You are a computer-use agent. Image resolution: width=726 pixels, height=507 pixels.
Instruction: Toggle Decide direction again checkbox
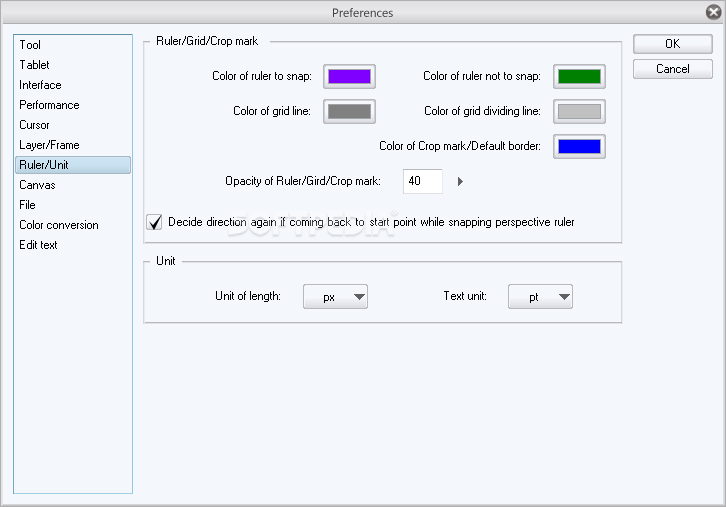pyautogui.click(x=154, y=222)
